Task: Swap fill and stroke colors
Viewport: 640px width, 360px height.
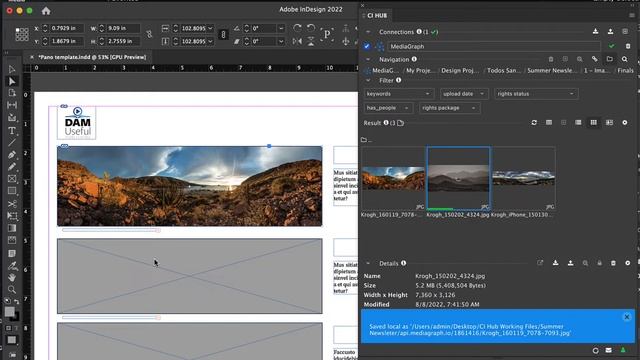Action: (17, 301)
